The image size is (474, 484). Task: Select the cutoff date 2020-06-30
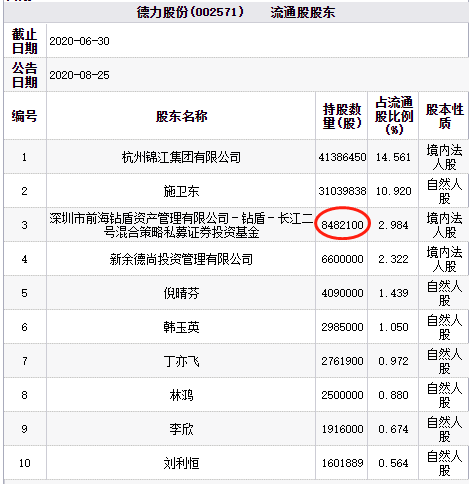(x=79, y=41)
